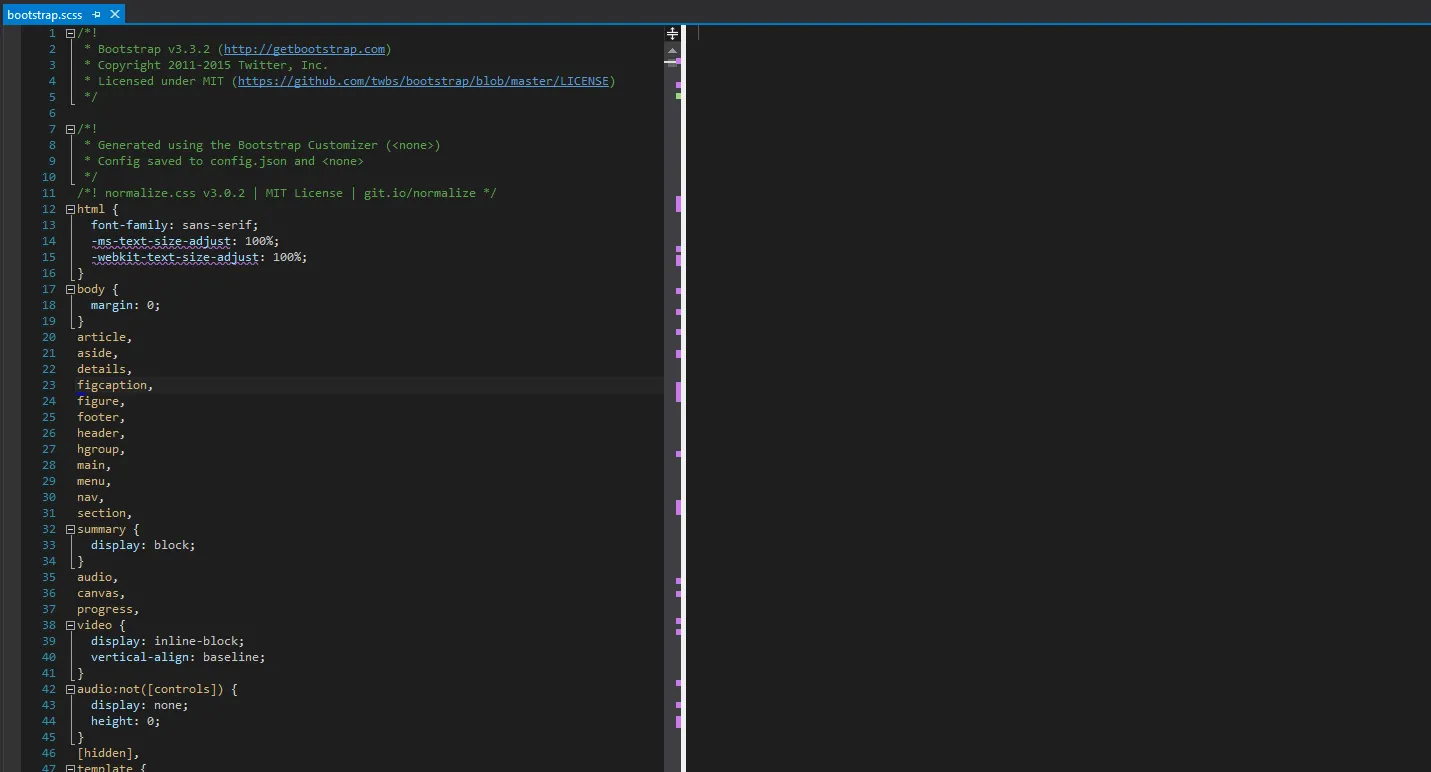1431x772 pixels.
Task: Click the editor split handle icon
Action: [673, 33]
